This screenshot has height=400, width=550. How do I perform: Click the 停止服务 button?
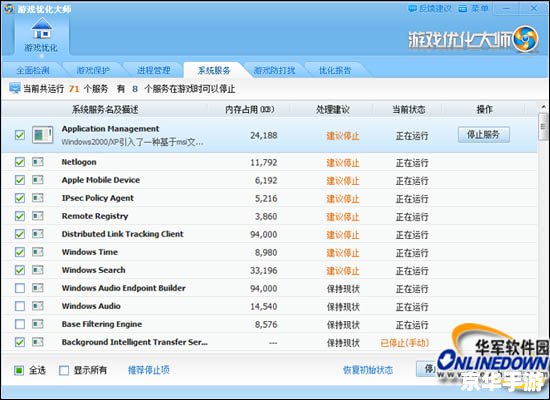point(484,135)
